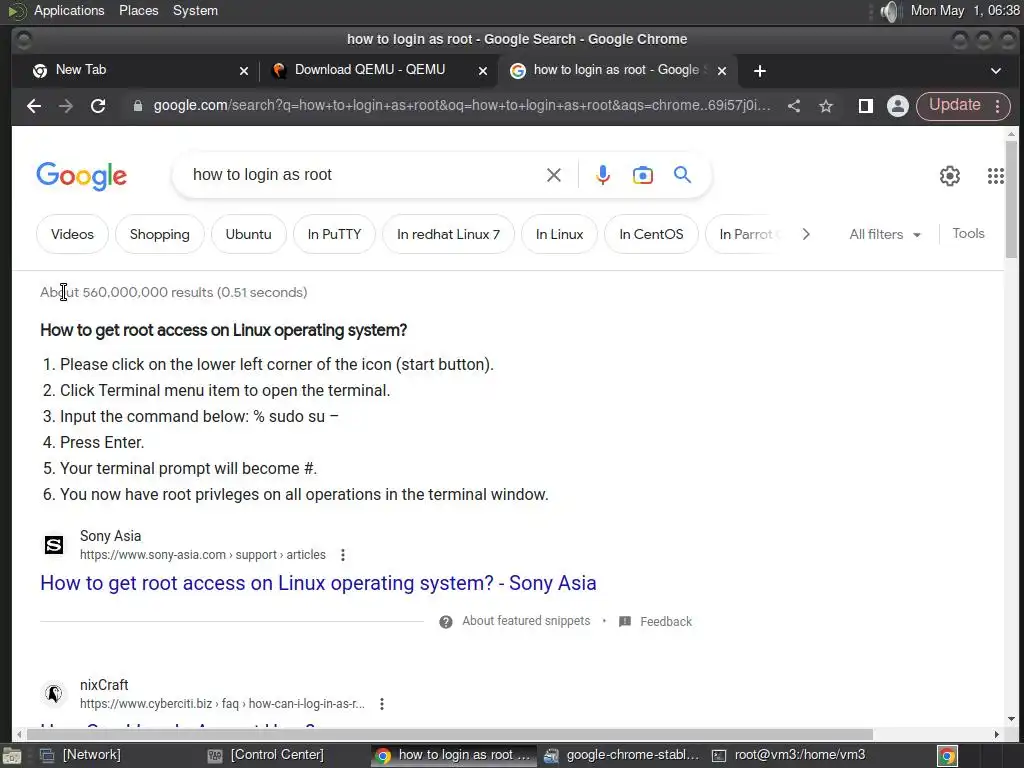This screenshot has height=768, width=1024.
Task: Submit search with magnifier icon
Action: click(682, 174)
